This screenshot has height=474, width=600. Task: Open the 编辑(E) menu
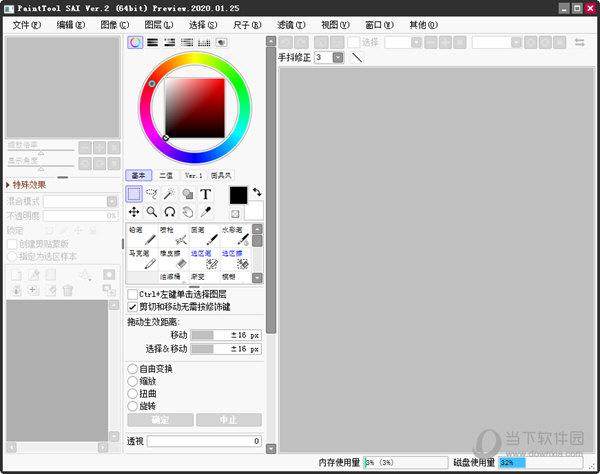70,25
